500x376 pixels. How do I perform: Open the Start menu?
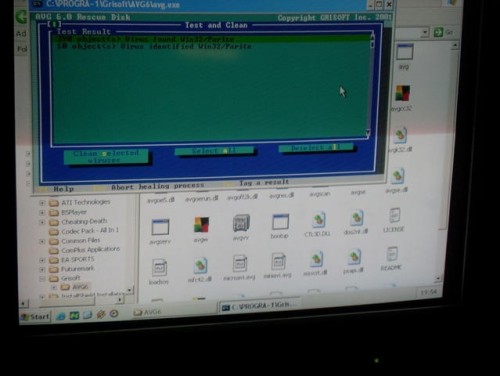(36, 317)
